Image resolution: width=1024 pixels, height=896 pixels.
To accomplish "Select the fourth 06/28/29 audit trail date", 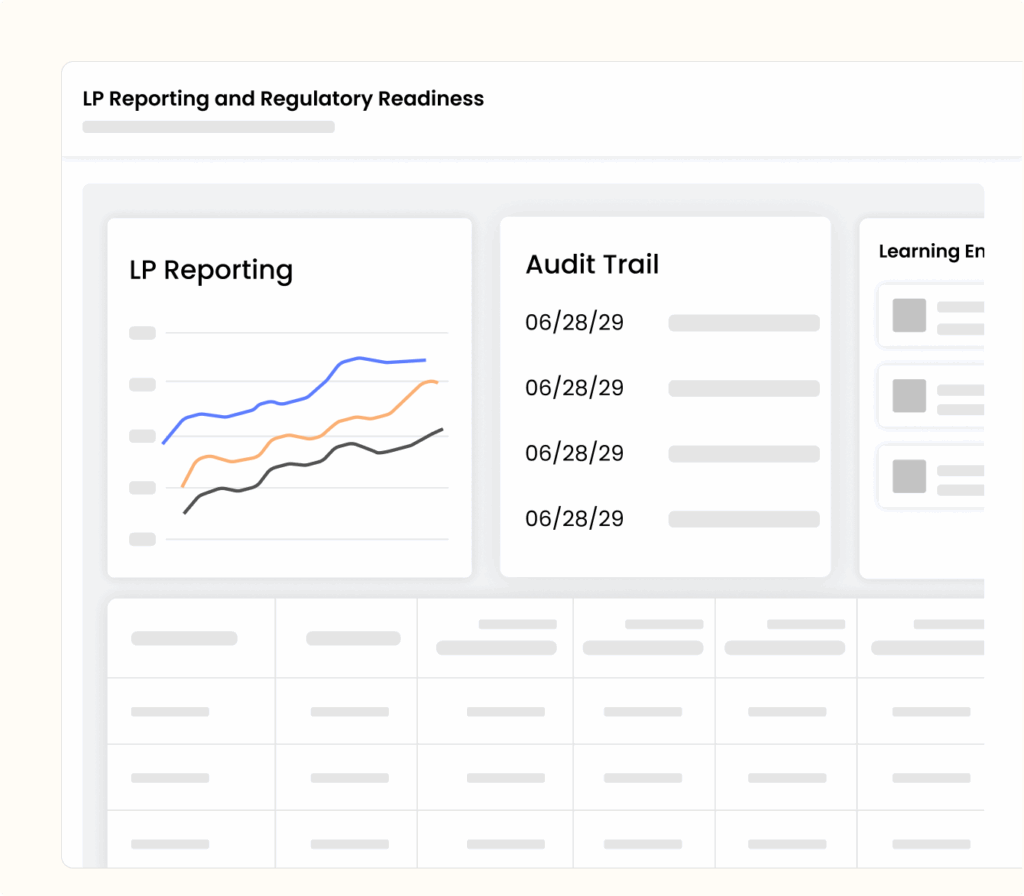I will (574, 519).
